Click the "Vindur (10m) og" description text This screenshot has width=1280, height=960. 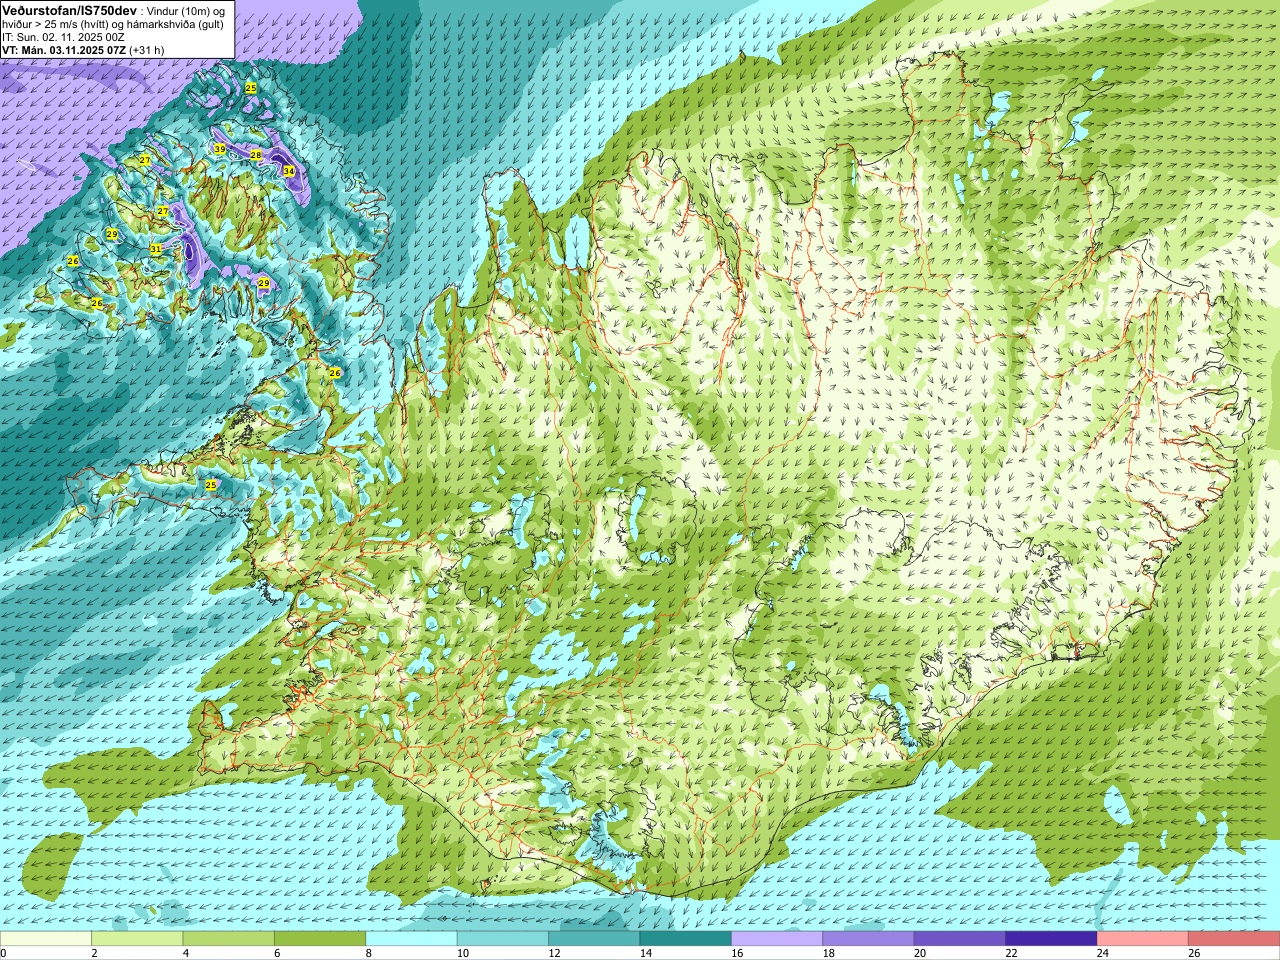tap(187, 10)
